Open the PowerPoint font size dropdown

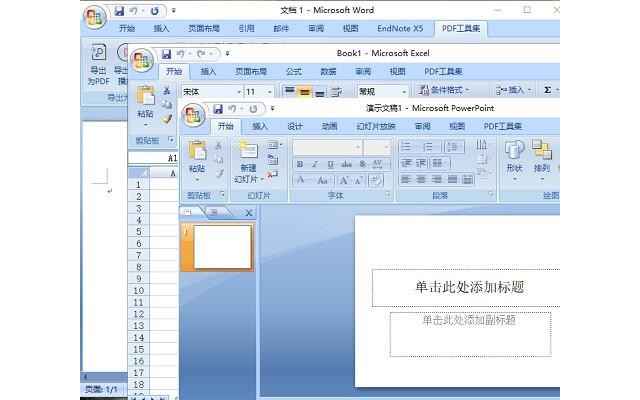pyautogui.click(x=386, y=147)
